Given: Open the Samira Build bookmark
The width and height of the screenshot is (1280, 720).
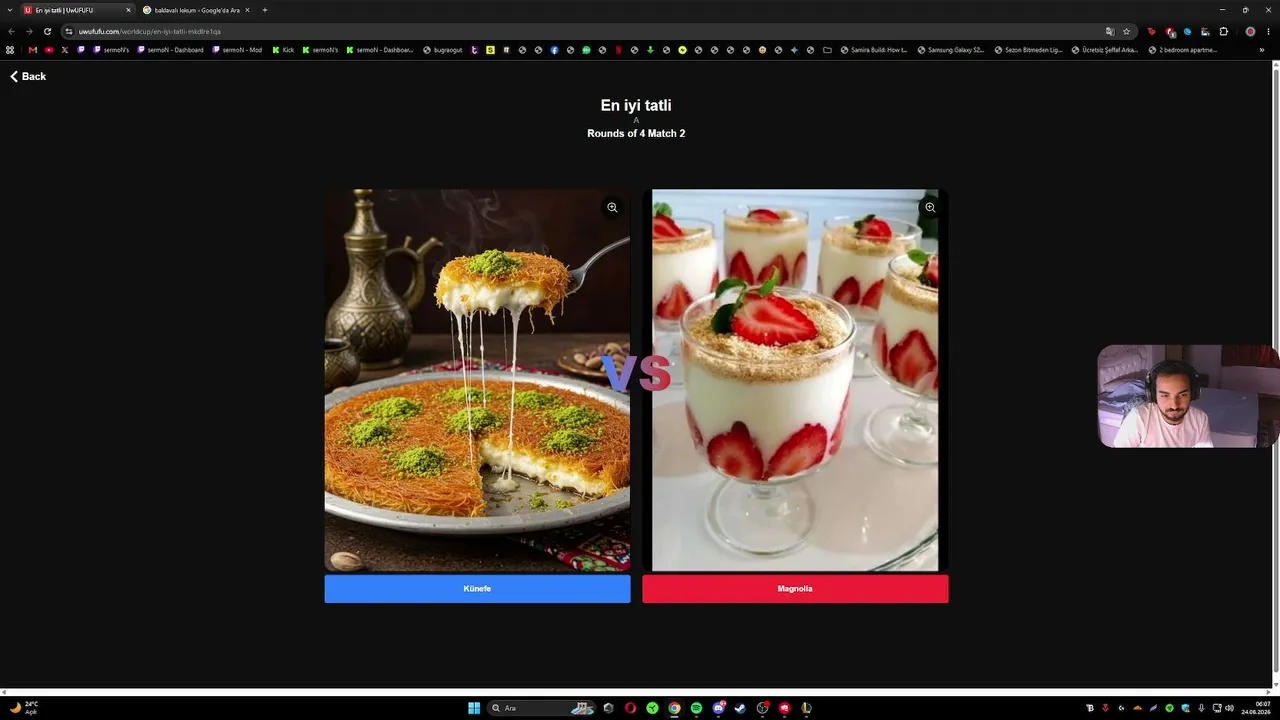Looking at the screenshot, I should [874, 50].
